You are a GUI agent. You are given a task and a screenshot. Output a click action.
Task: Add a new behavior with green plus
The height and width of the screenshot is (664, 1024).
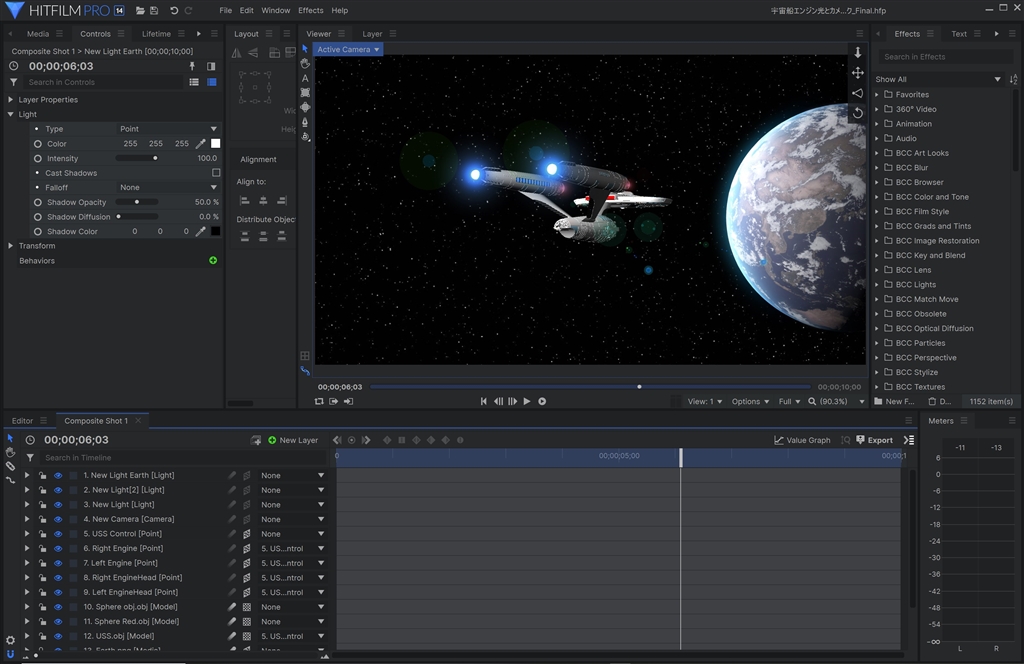[x=213, y=261]
